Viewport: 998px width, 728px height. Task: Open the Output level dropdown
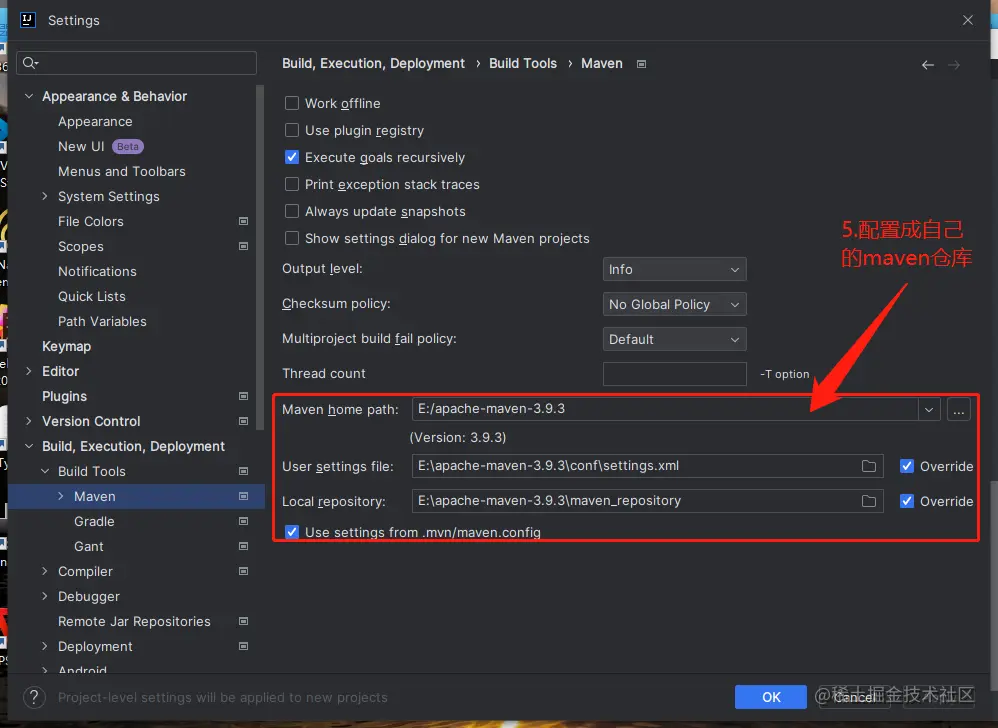[674, 269]
